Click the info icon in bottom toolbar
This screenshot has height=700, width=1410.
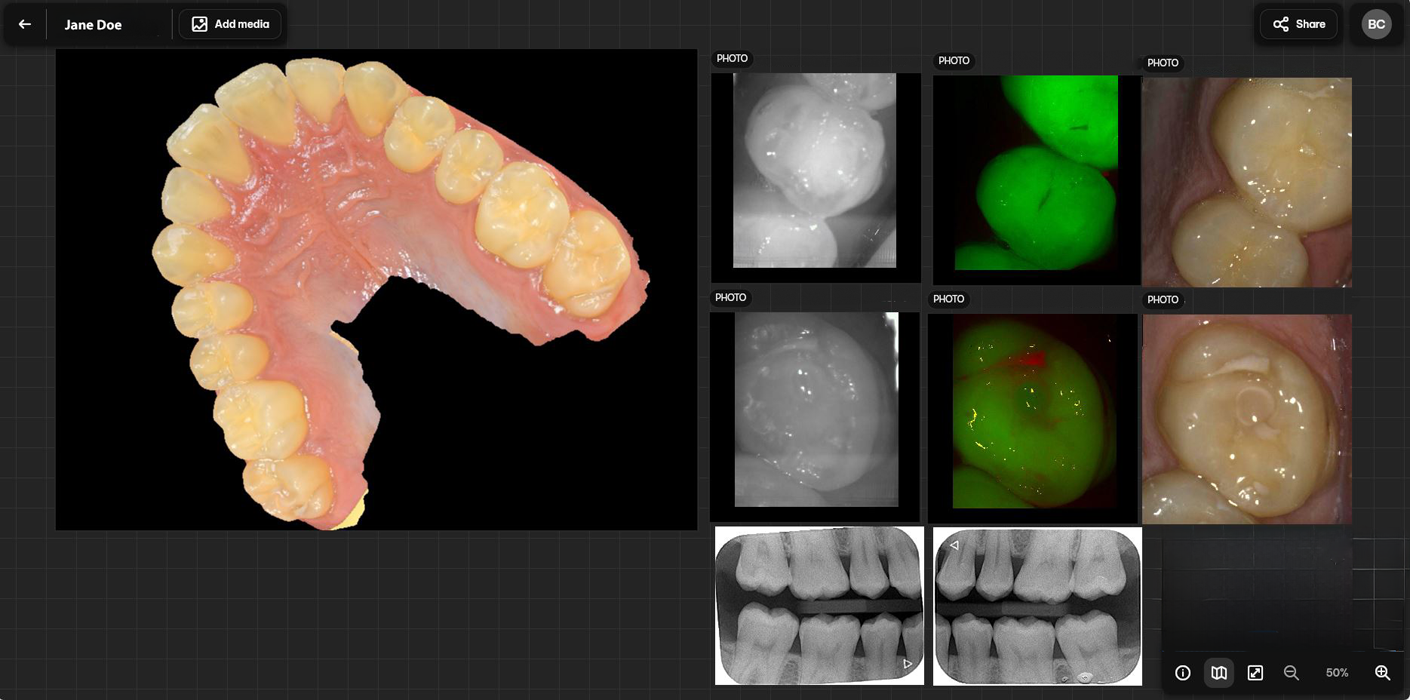click(x=1182, y=673)
